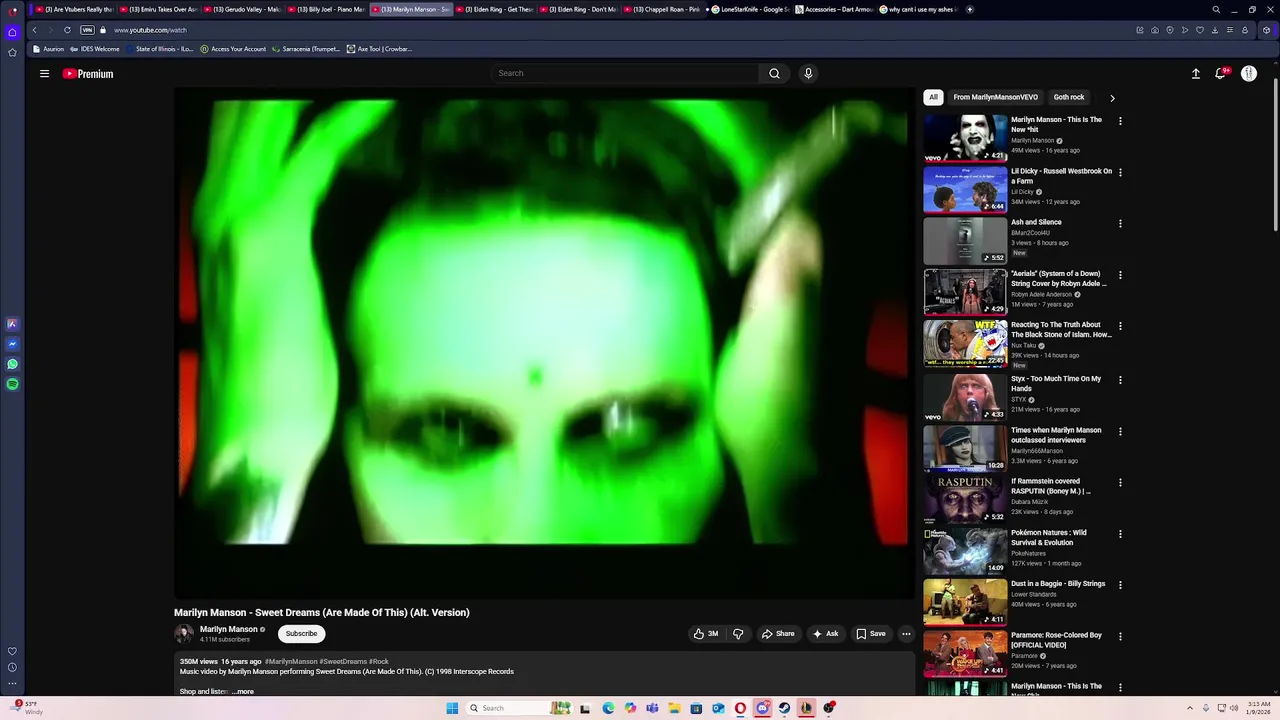The width and height of the screenshot is (1280, 720).
Task: Open options menu for Dust in a Baggie video
Action: pos(1120,585)
